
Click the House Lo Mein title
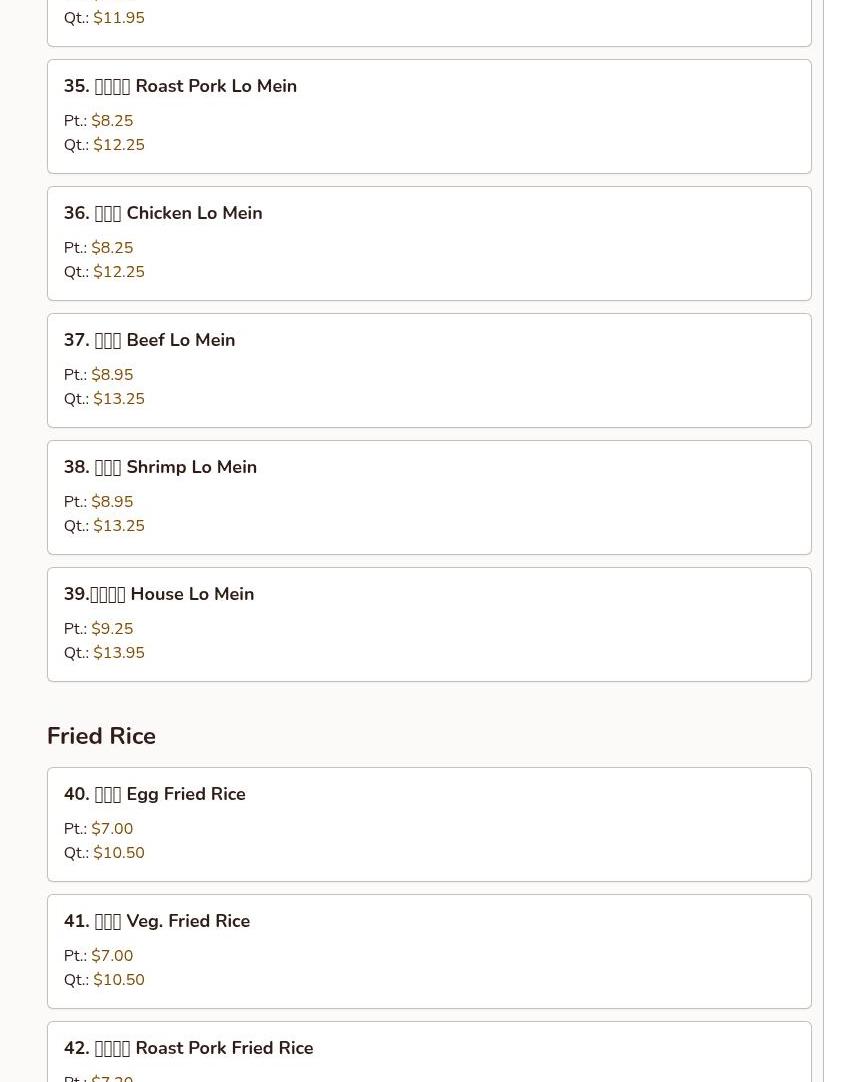pos(159,594)
